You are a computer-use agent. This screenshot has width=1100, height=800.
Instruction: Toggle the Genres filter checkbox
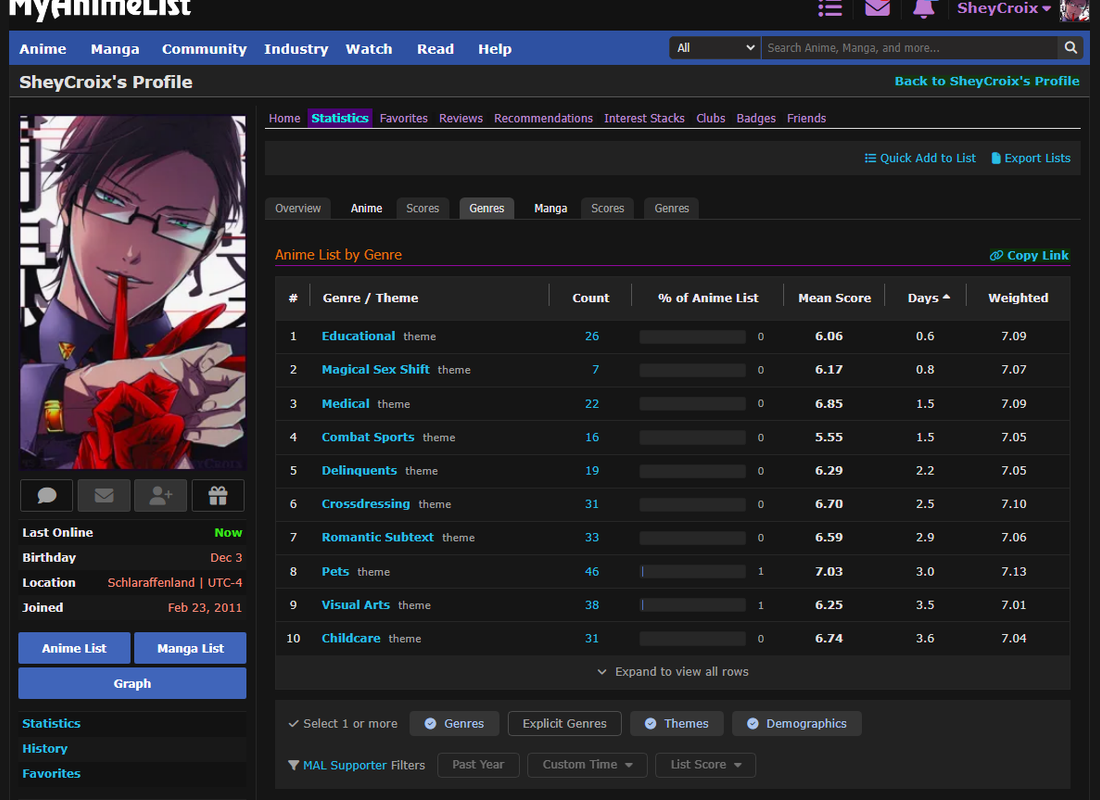point(454,724)
